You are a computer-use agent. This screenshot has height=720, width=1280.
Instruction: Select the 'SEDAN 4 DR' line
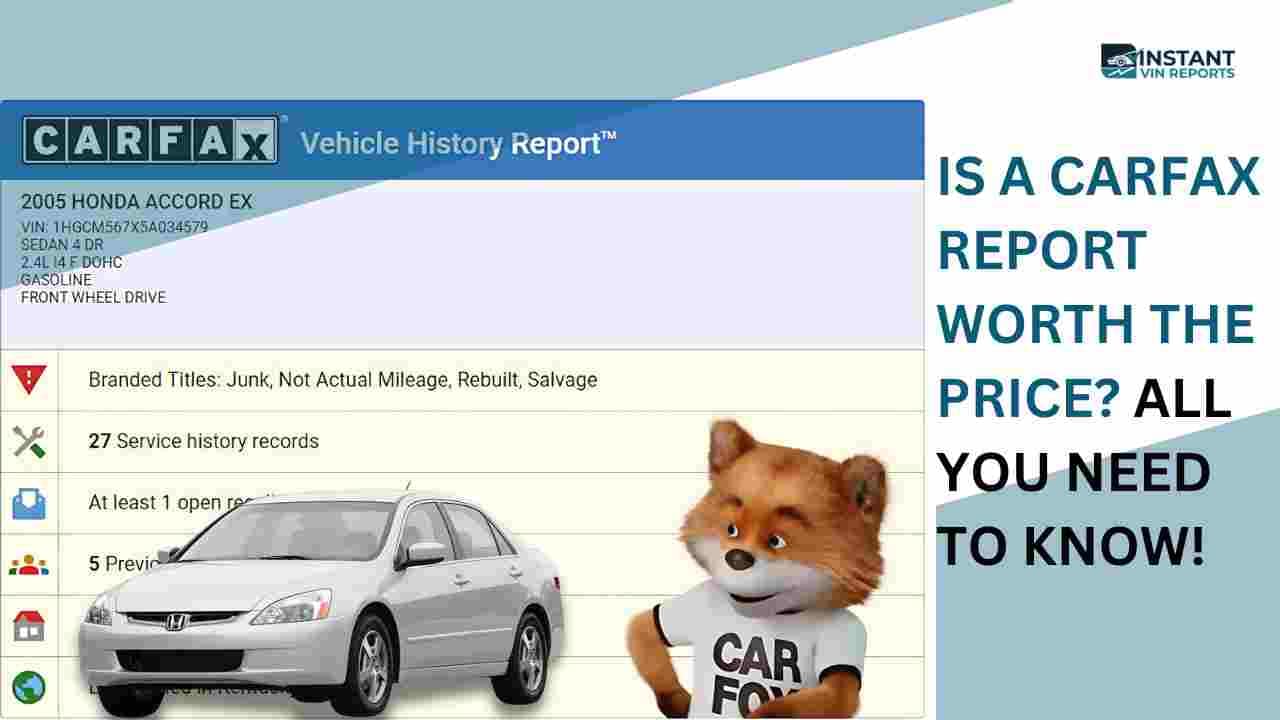[x=62, y=245]
